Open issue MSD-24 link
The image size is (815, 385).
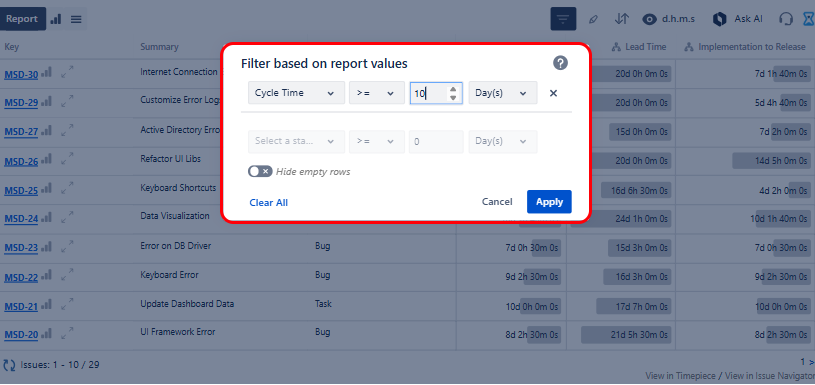click(x=21, y=219)
